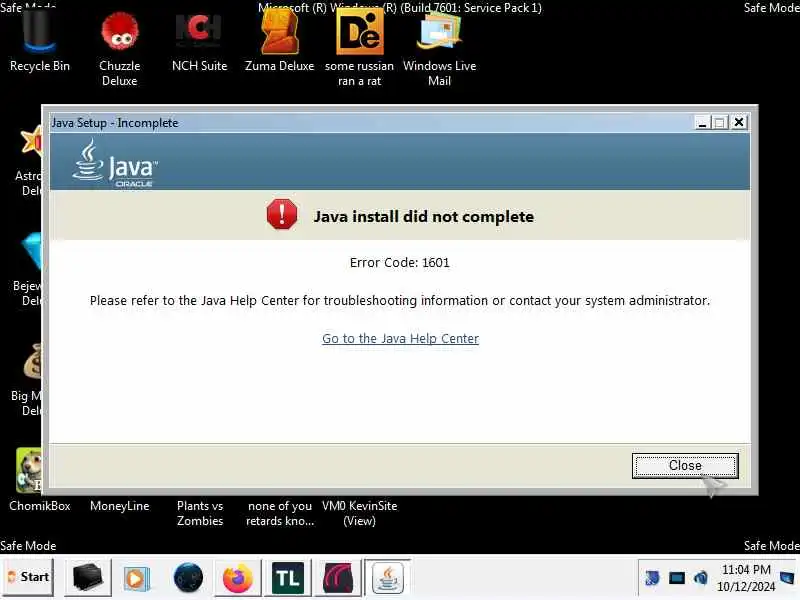Select the 'some russian ran a rat' icon
This screenshot has height=600, width=800.
(359, 48)
